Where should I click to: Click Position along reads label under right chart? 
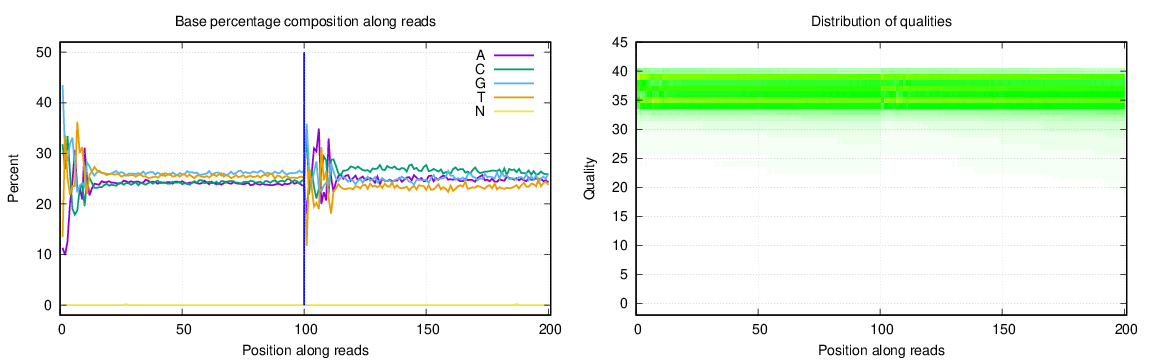[x=881, y=350]
